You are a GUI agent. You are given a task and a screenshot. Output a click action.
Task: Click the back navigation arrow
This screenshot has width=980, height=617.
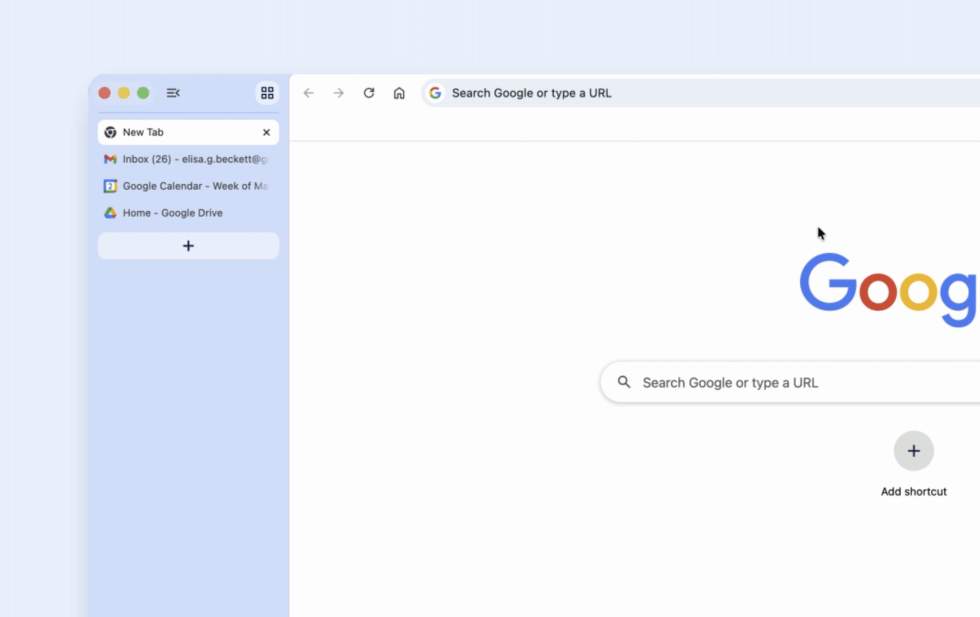pos(309,92)
